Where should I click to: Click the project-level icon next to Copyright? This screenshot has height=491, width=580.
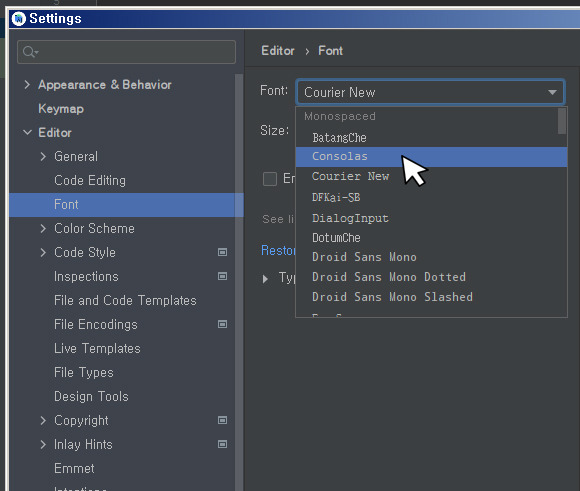(x=222, y=420)
